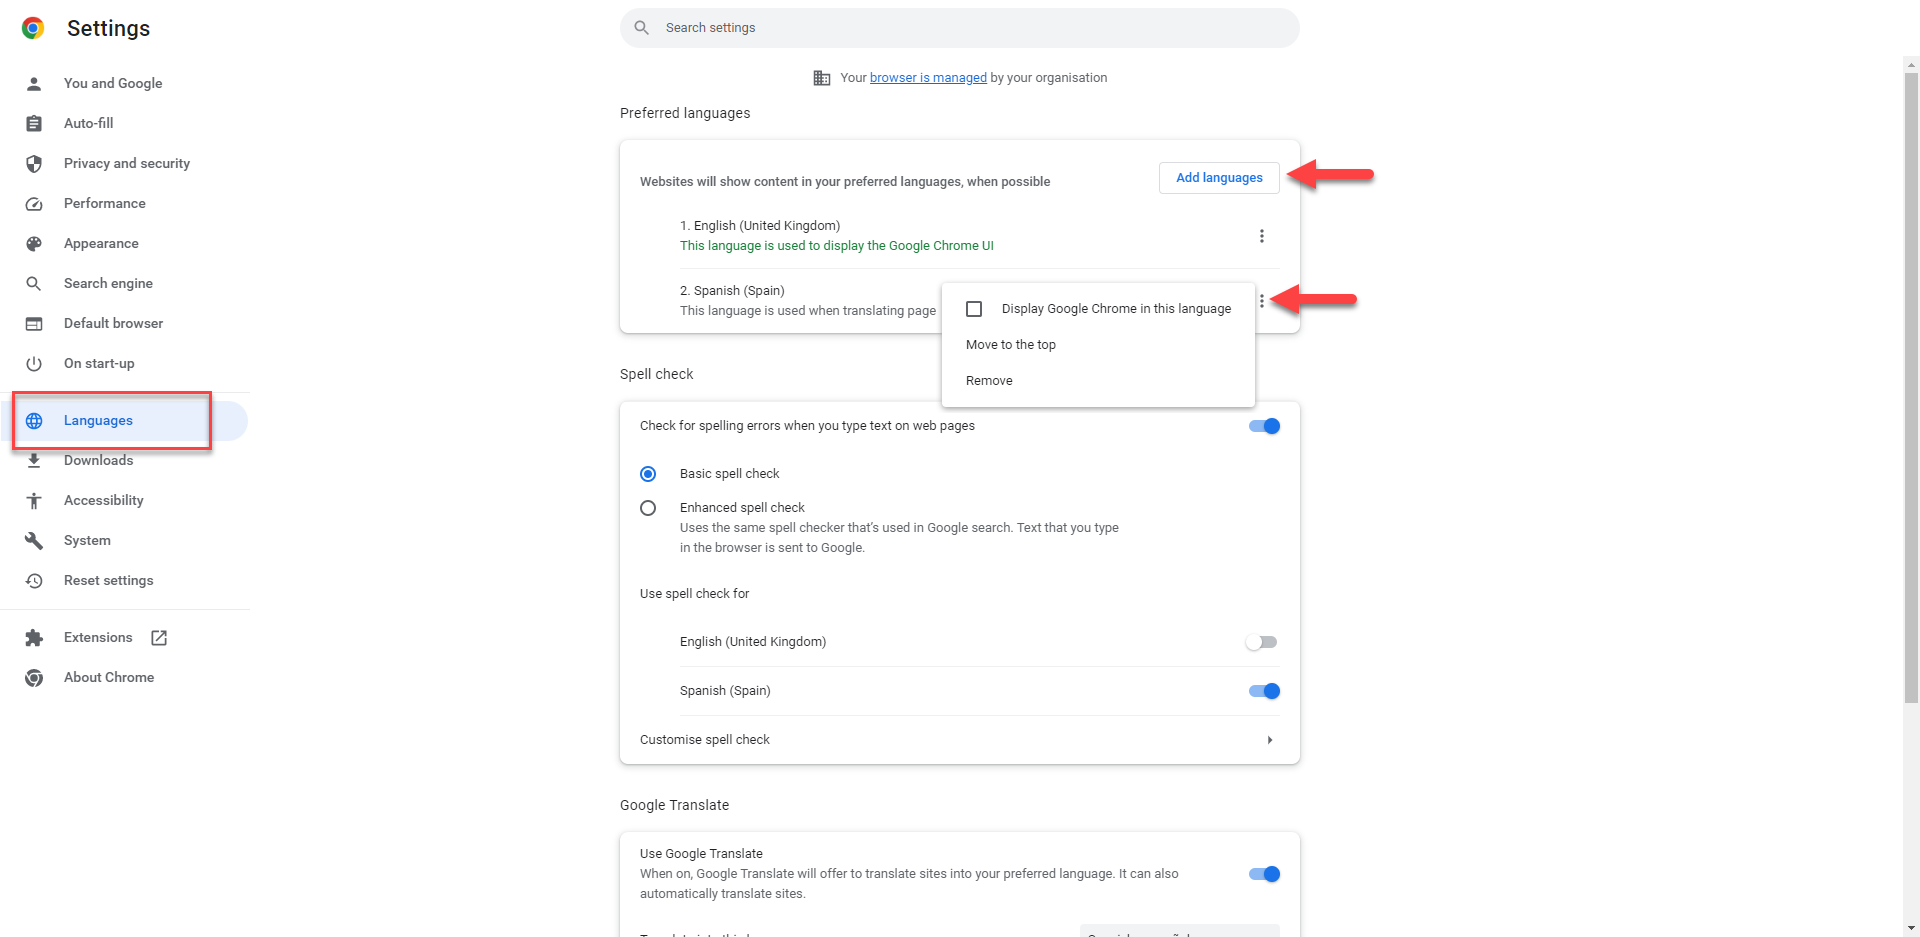Open the System wrench icon
Image resolution: width=1920 pixels, height=937 pixels.
click(34, 540)
